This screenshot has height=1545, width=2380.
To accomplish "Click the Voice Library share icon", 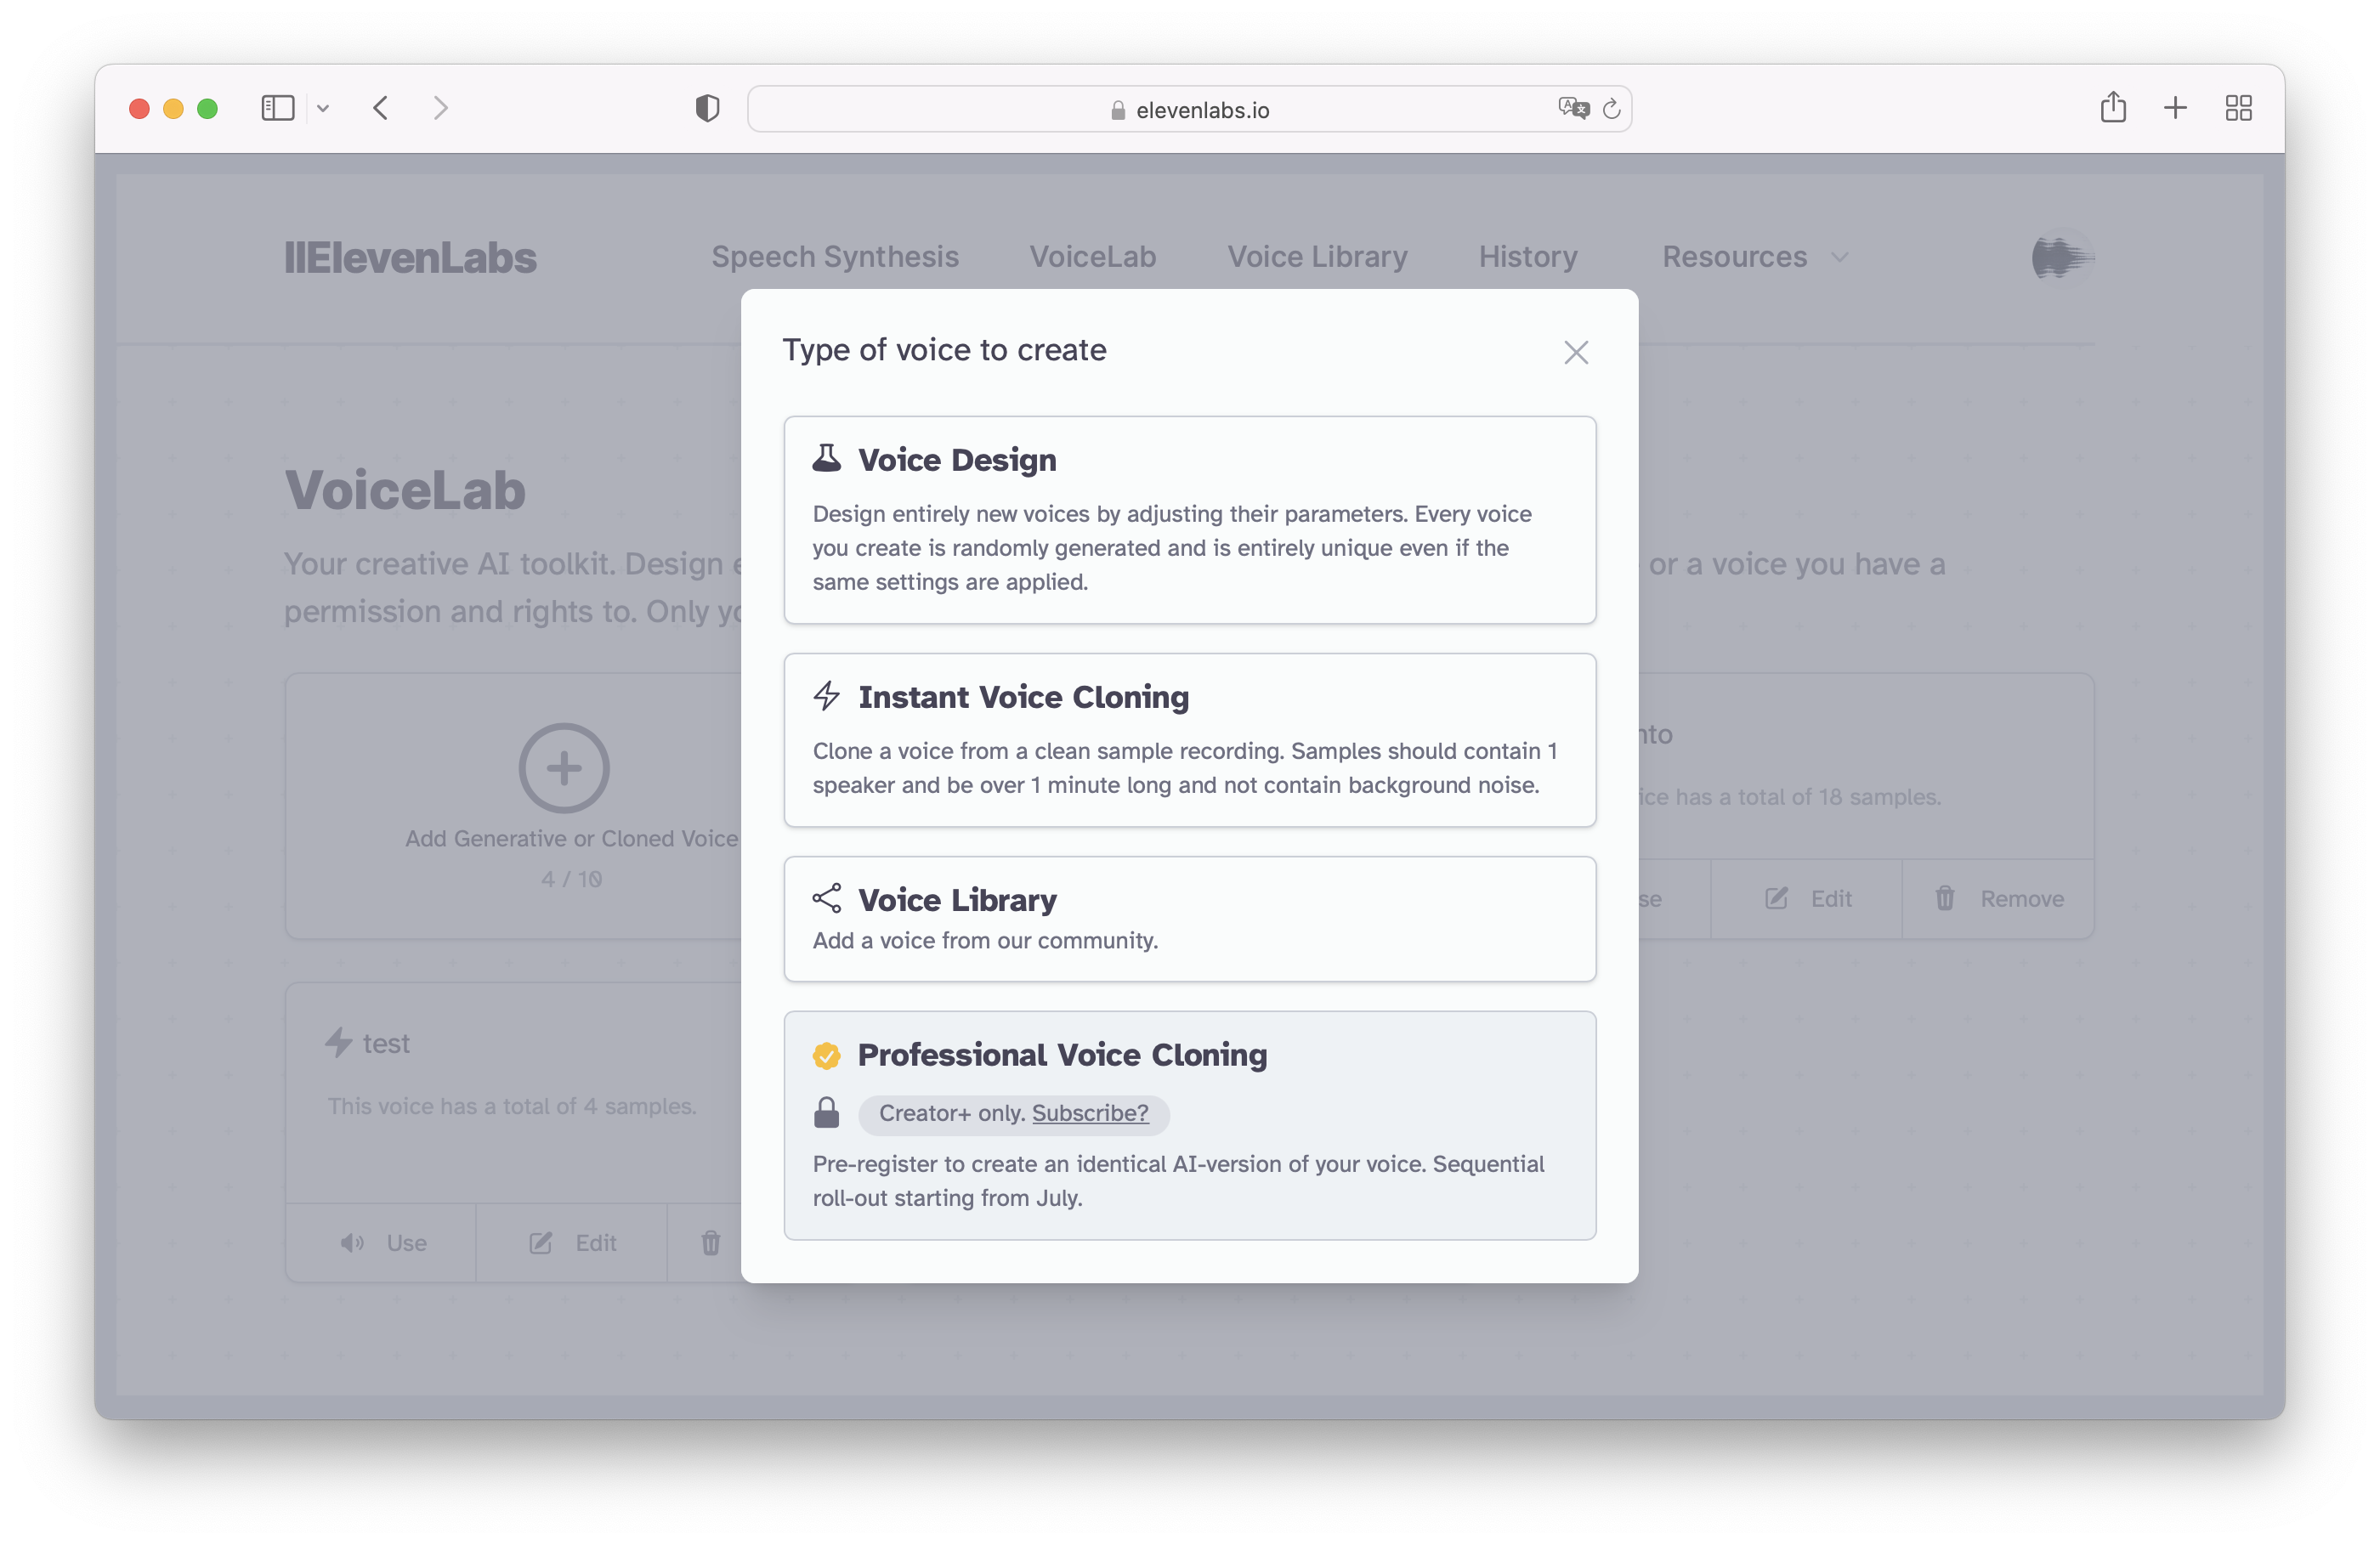I will pyautogui.click(x=826, y=898).
